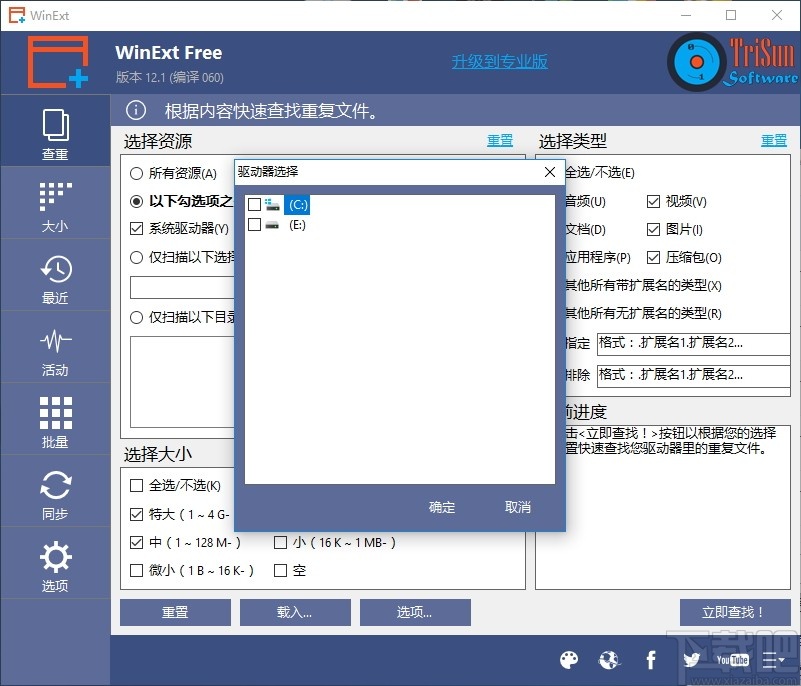Check the (E:) drive checkbox

254,226
